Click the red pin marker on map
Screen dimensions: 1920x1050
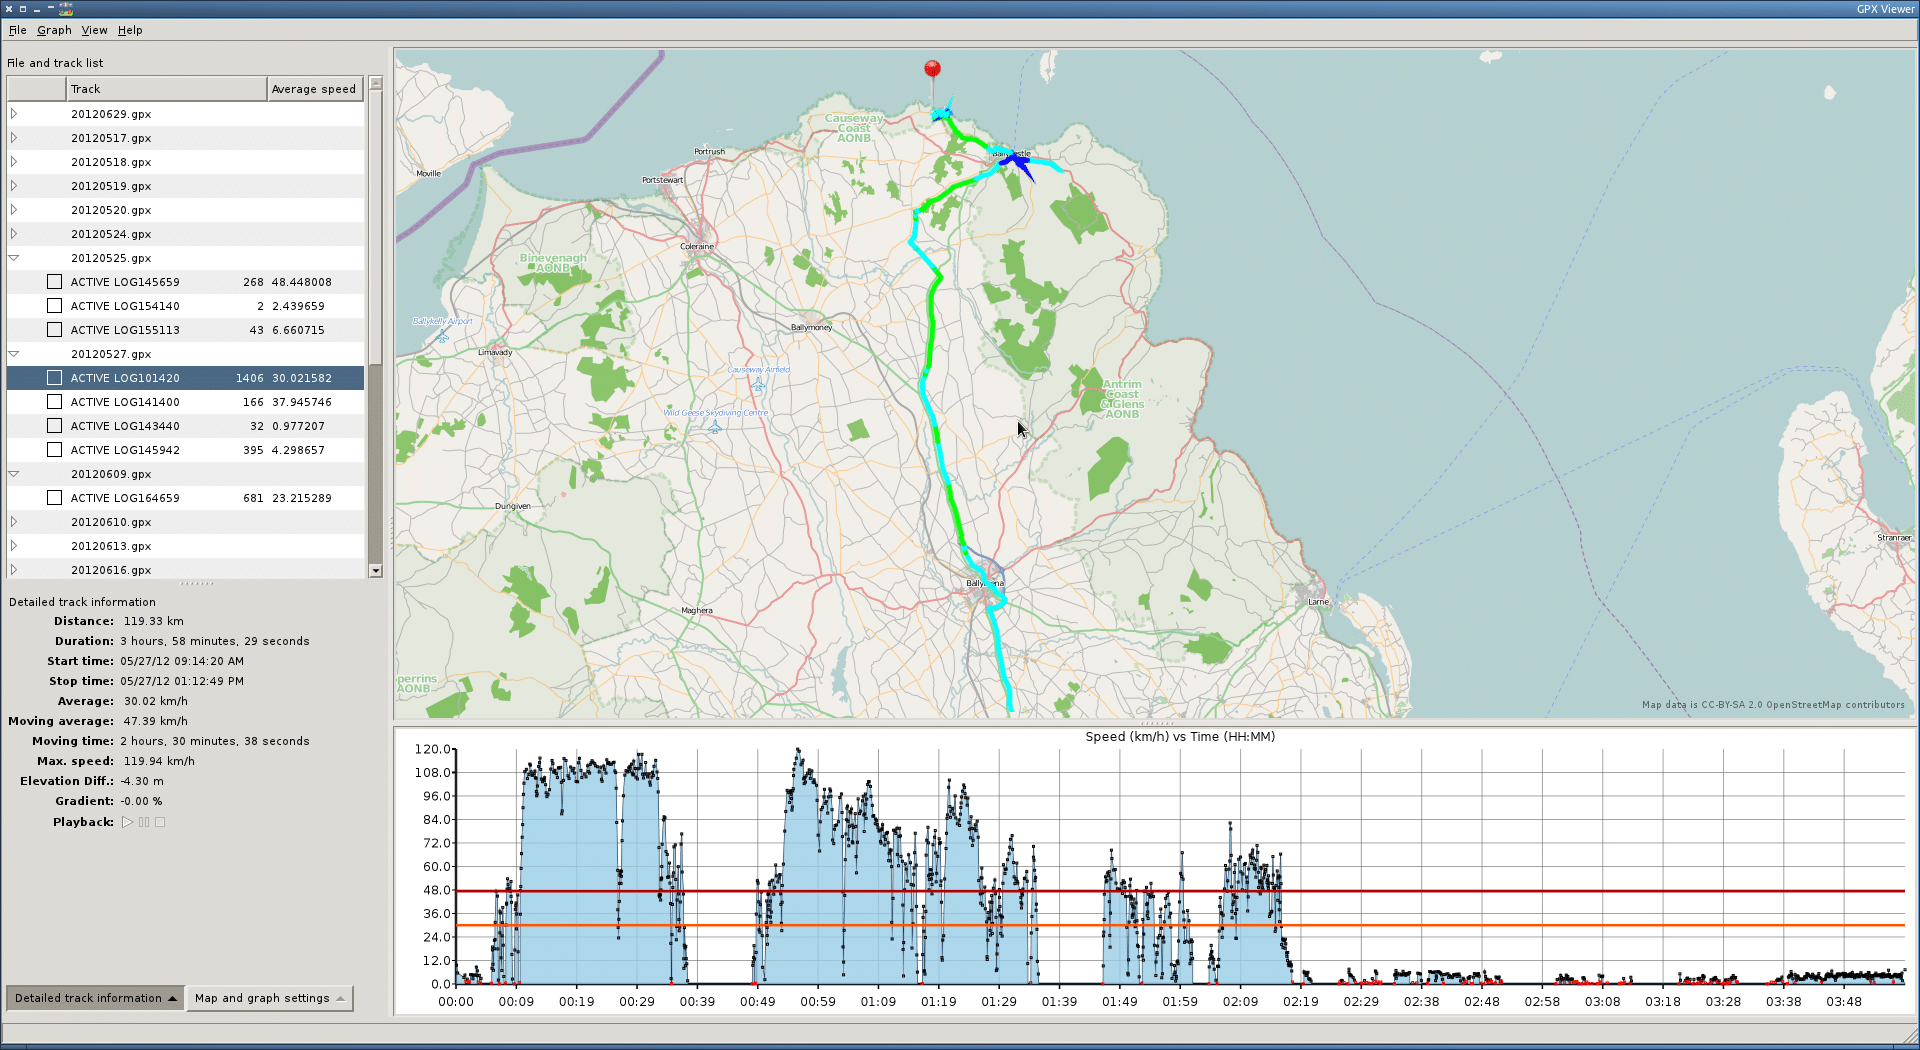pos(932,70)
